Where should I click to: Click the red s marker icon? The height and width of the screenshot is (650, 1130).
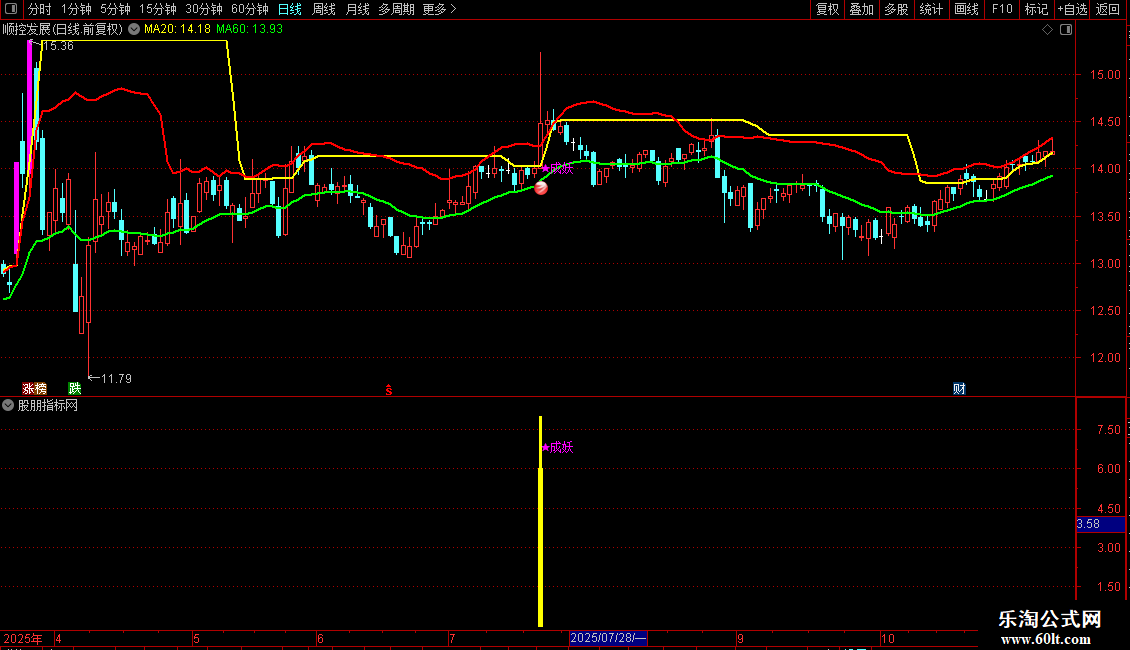point(388,390)
